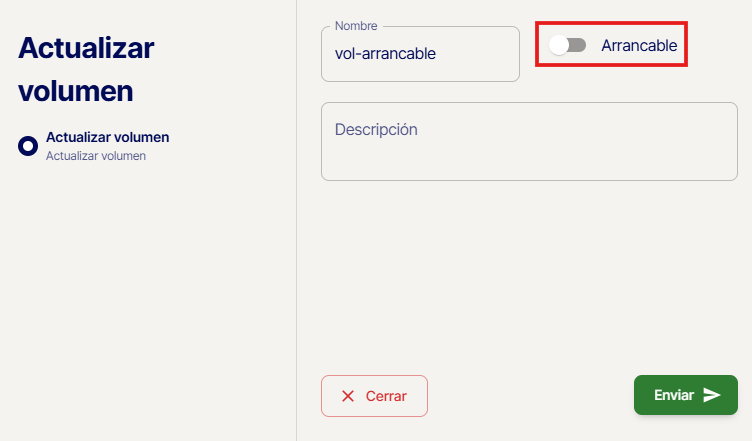Screen dimensions: 752x441
Task: Click the small Actualizar volumen step subtitle
Action: click(96, 156)
